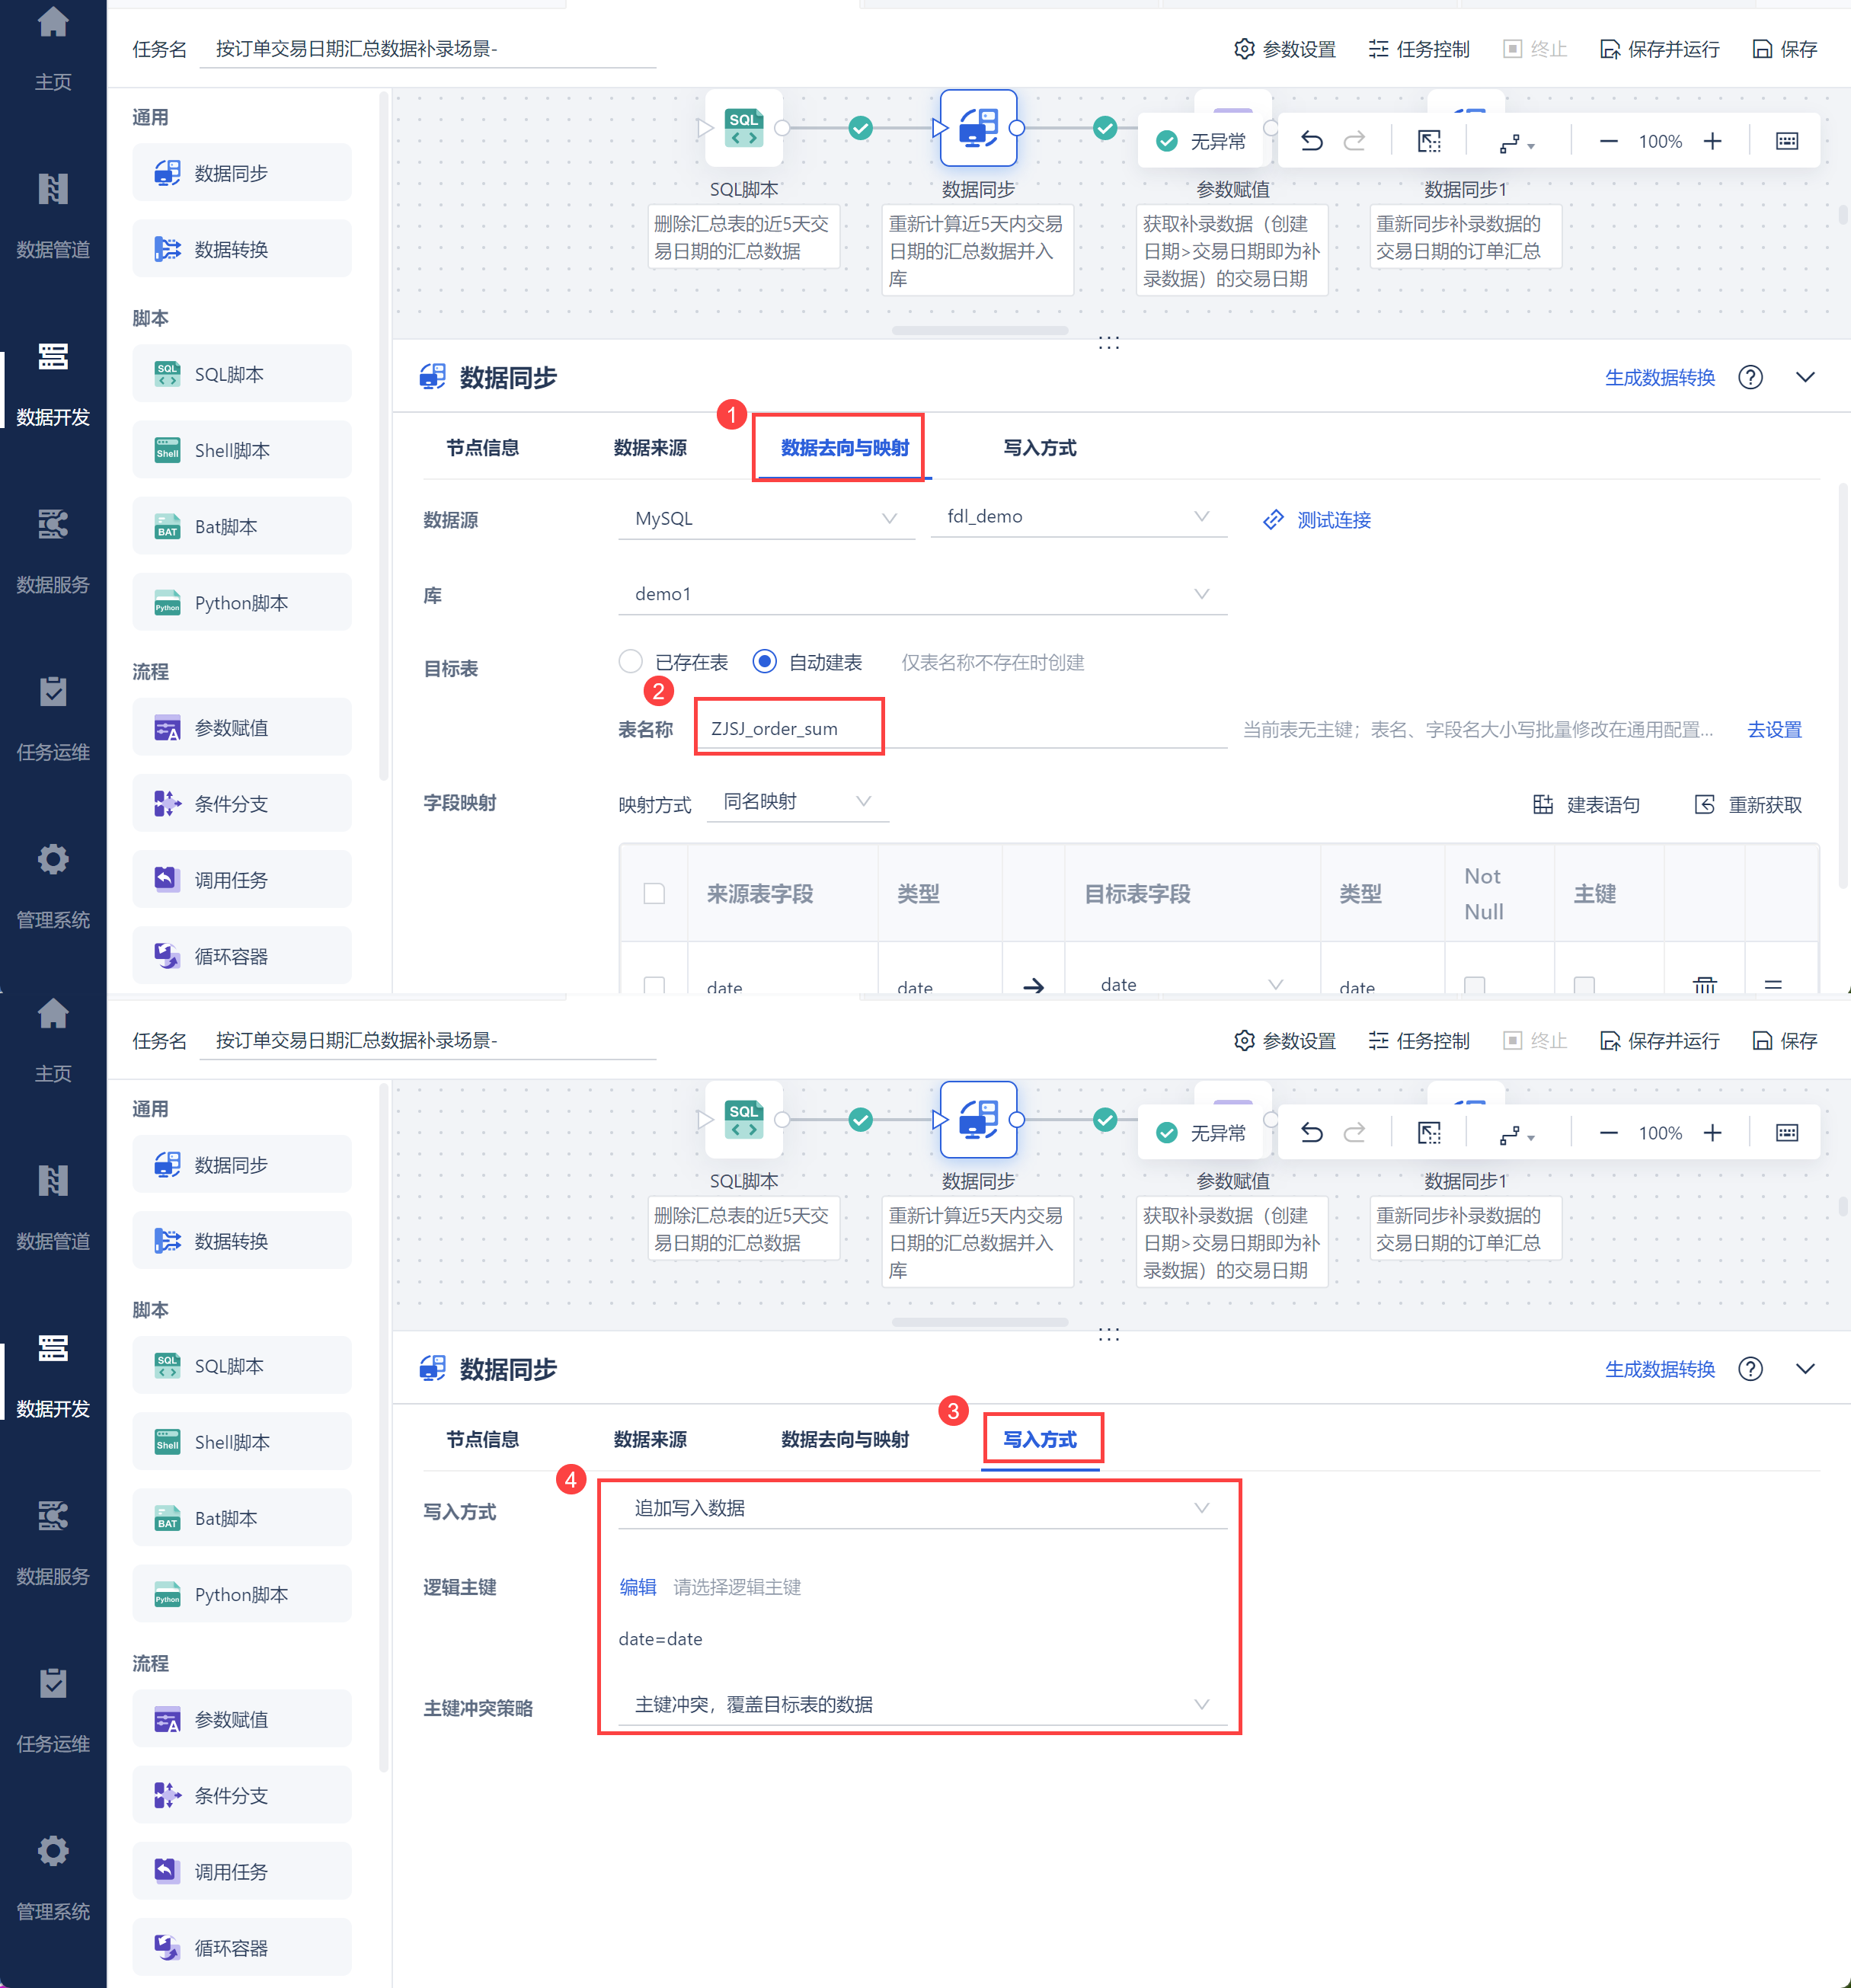Delete the date field mapping row
This screenshot has width=1851, height=1988.
tap(1704, 985)
